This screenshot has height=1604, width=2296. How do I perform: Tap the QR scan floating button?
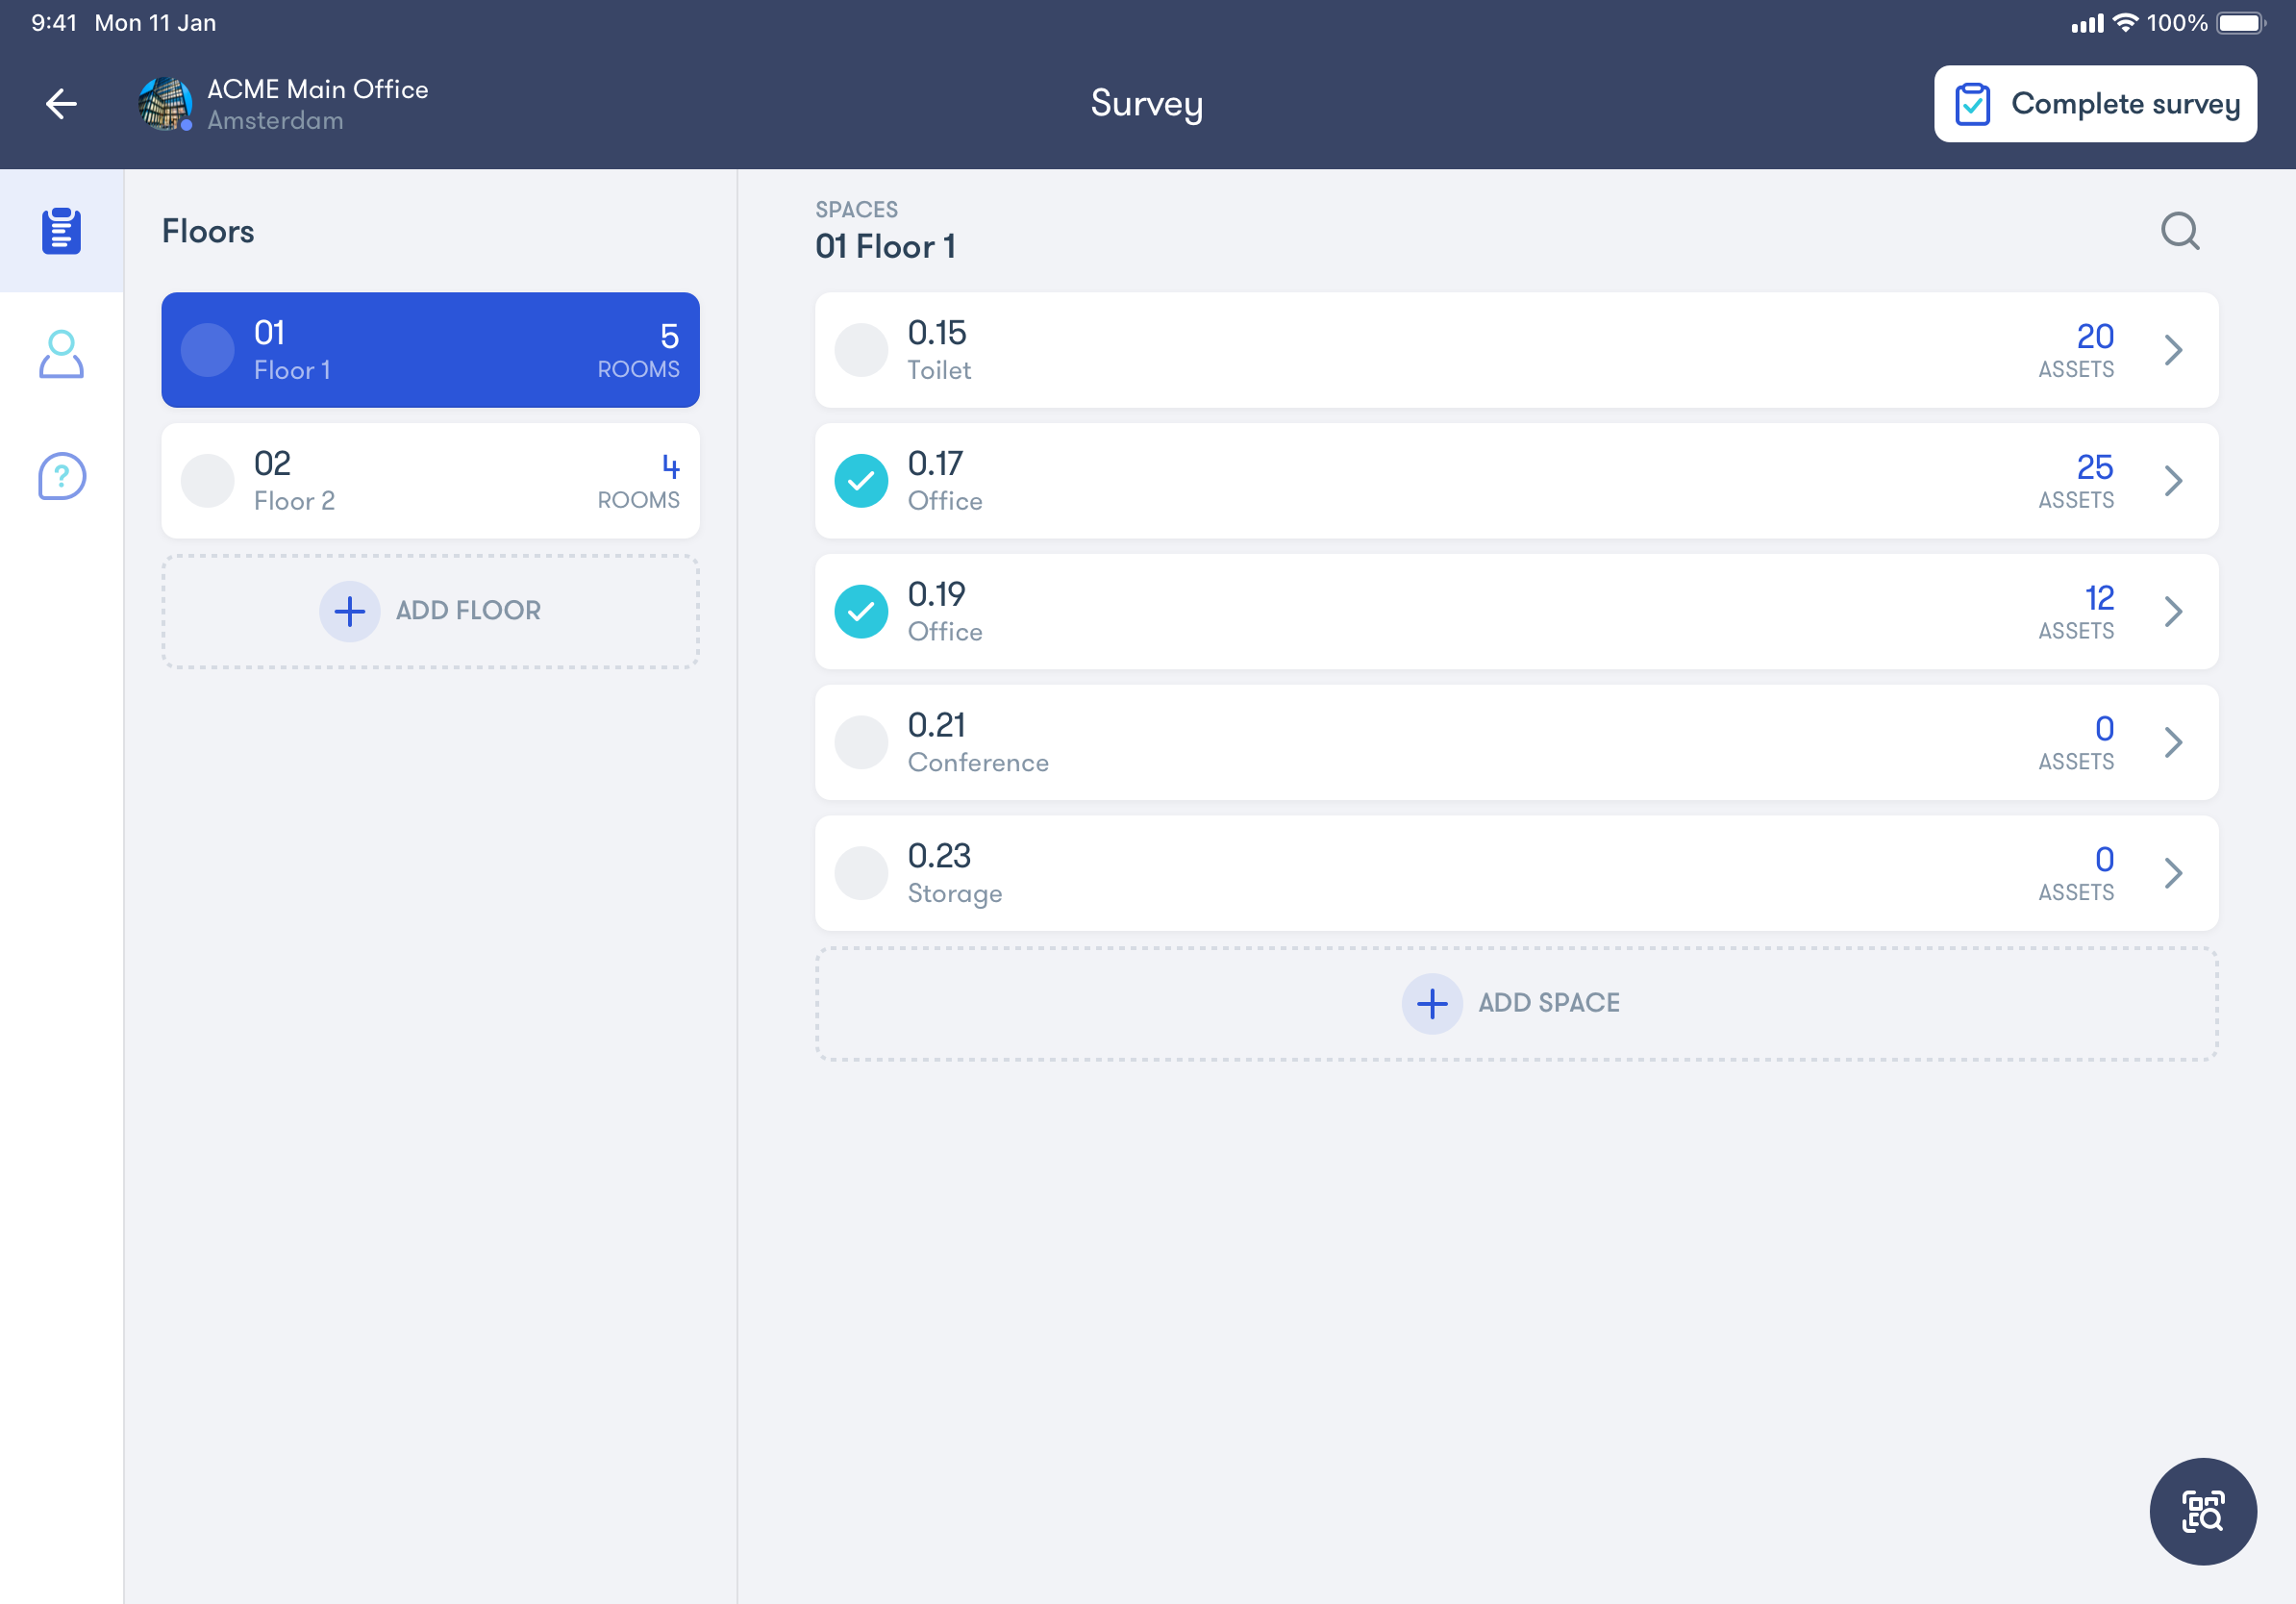(2202, 1510)
